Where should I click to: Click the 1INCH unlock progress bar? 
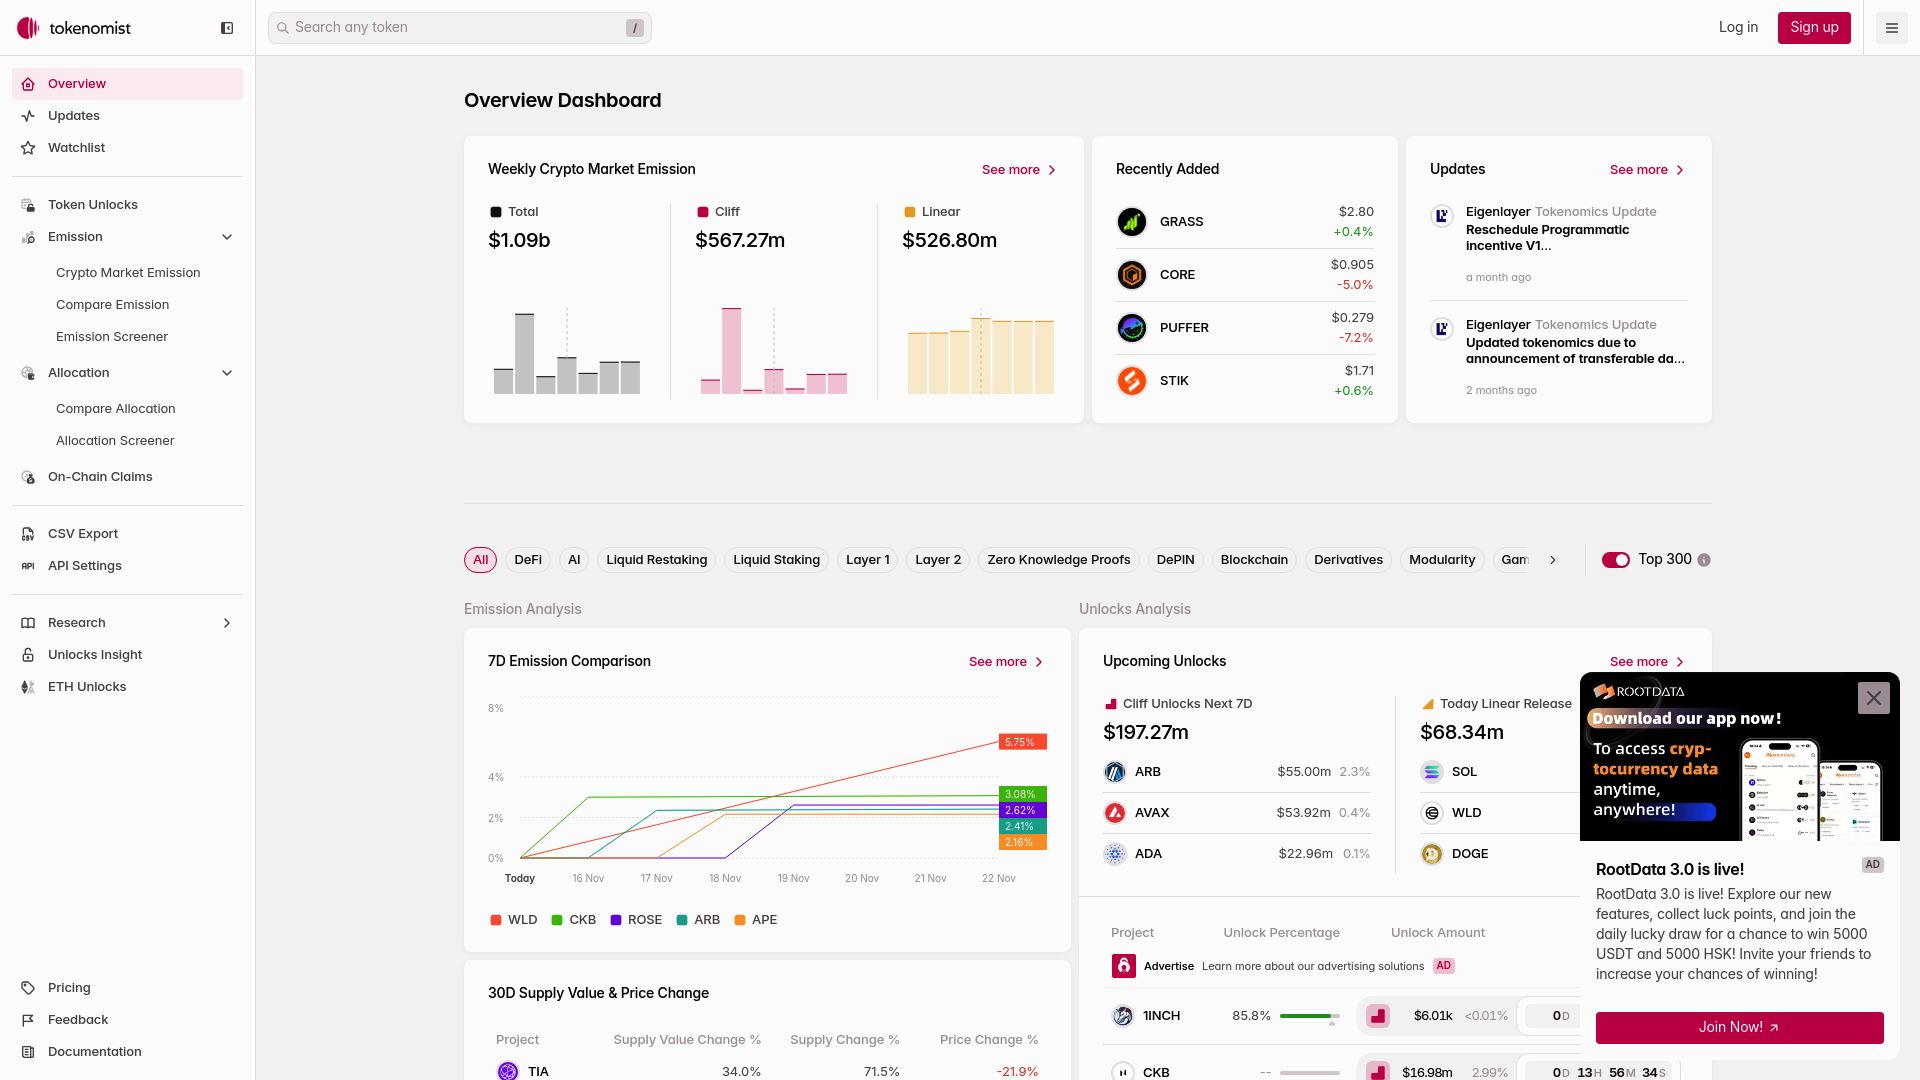coord(1309,1016)
